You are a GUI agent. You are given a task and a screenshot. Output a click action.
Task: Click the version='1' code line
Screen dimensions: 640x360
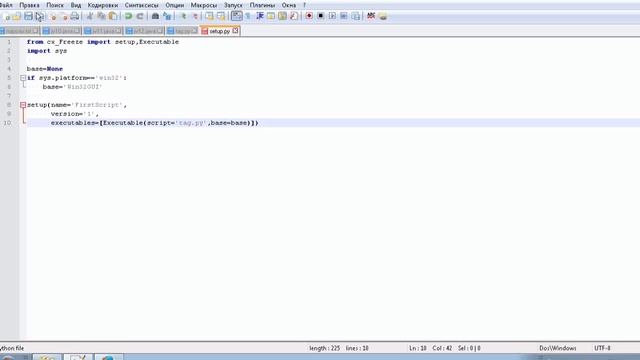click(75, 114)
